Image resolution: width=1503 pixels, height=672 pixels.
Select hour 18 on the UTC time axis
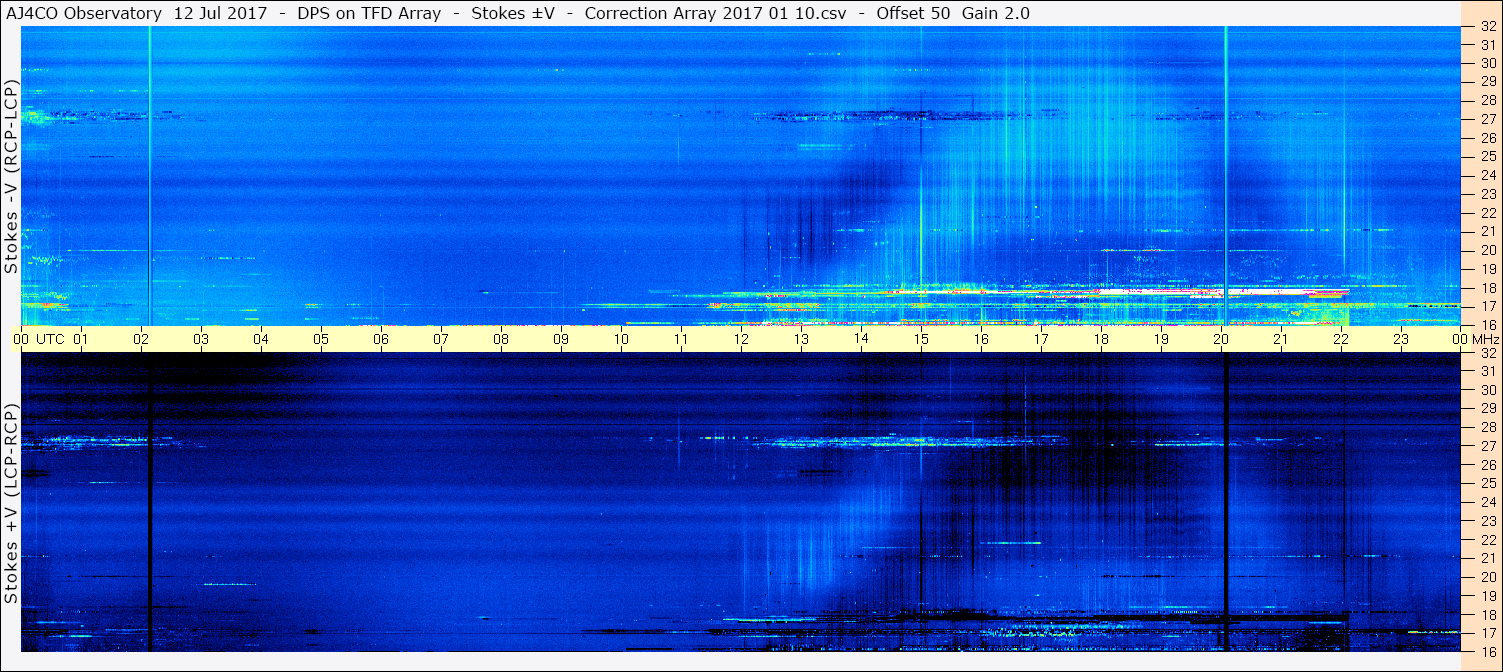[1101, 339]
